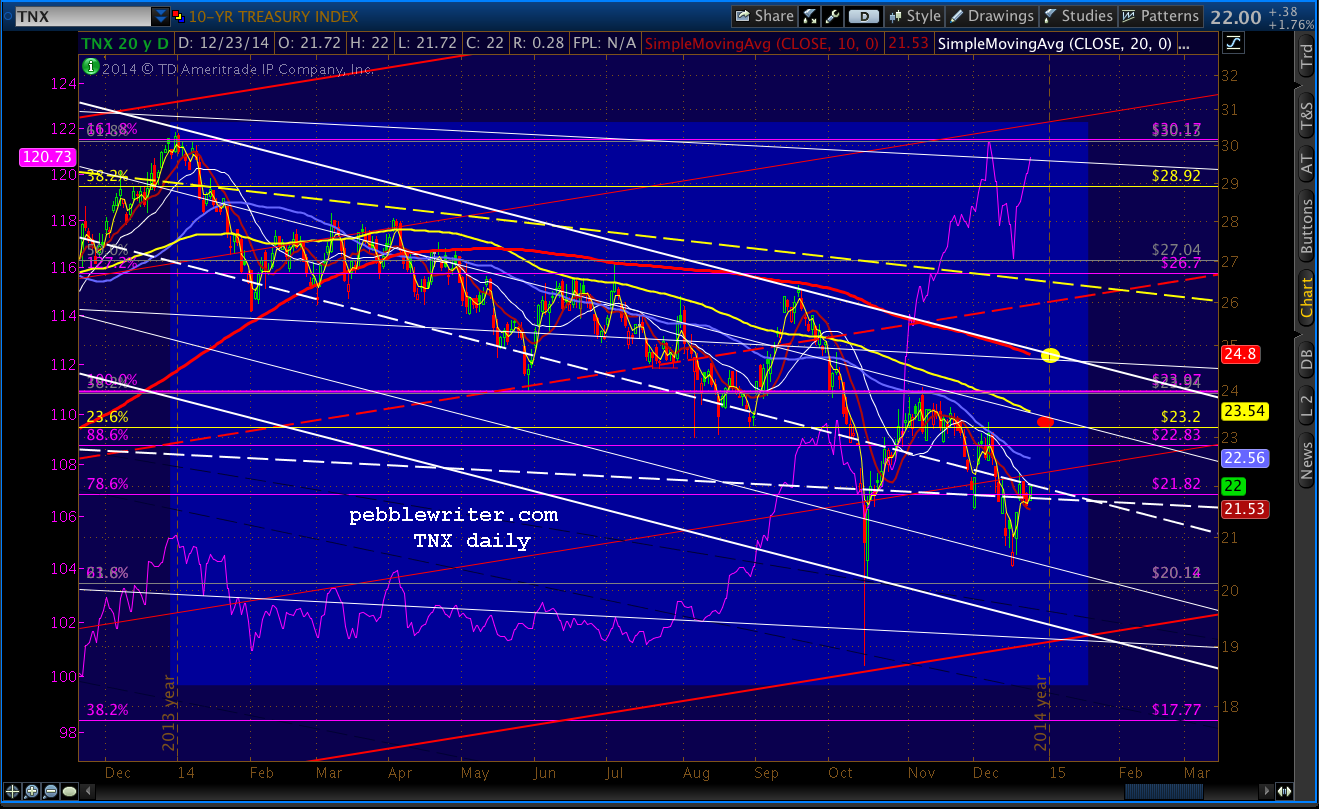Open the T&S side tab

pyautogui.click(x=1306, y=117)
